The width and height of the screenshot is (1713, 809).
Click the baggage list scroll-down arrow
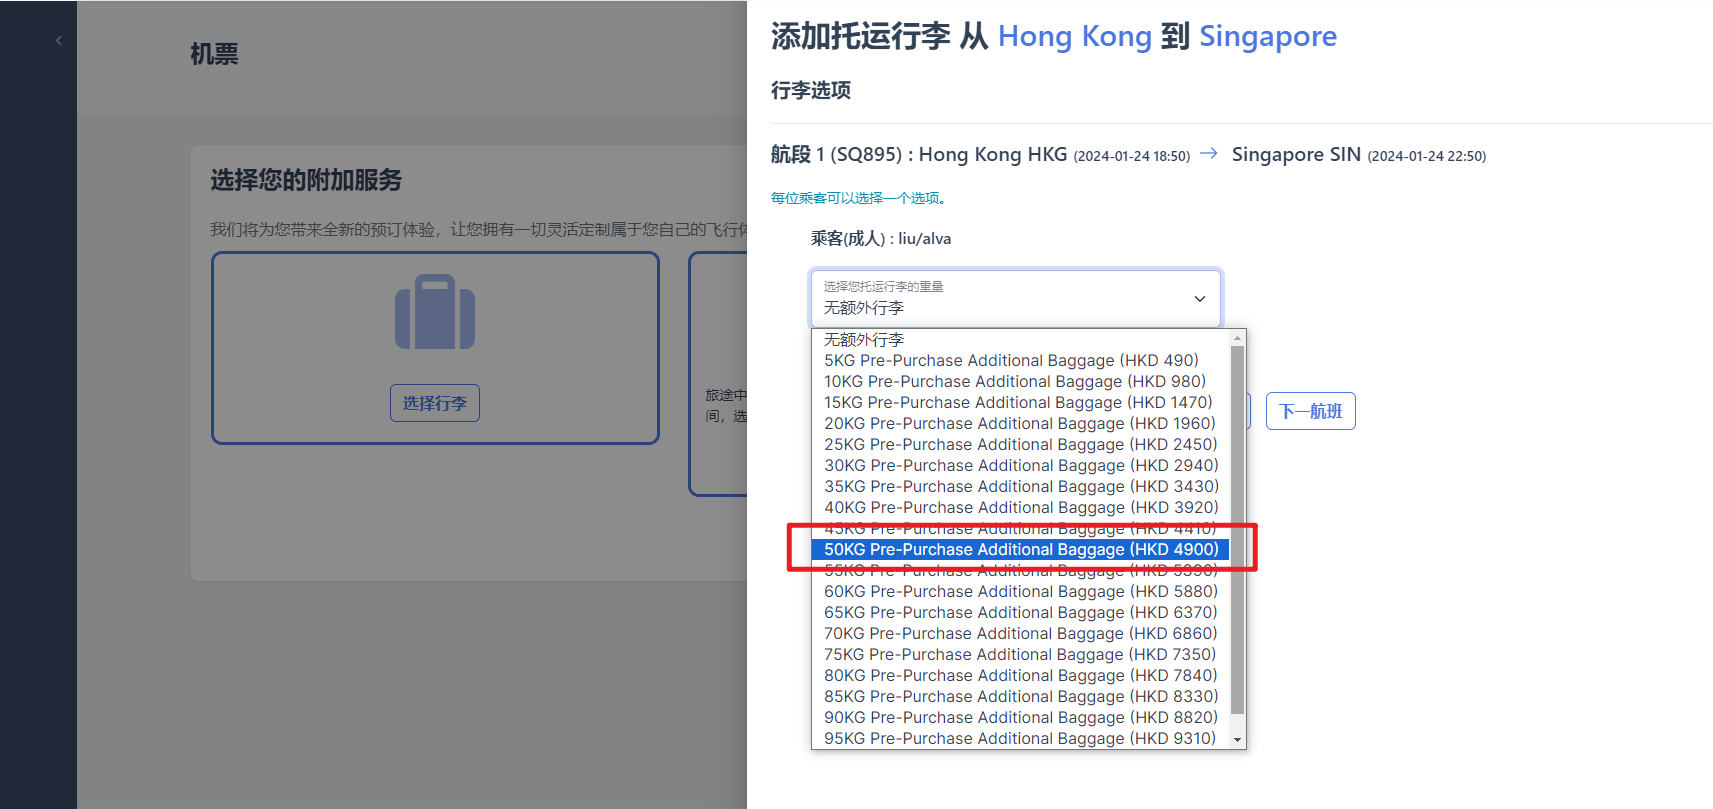[x=1237, y=740]
